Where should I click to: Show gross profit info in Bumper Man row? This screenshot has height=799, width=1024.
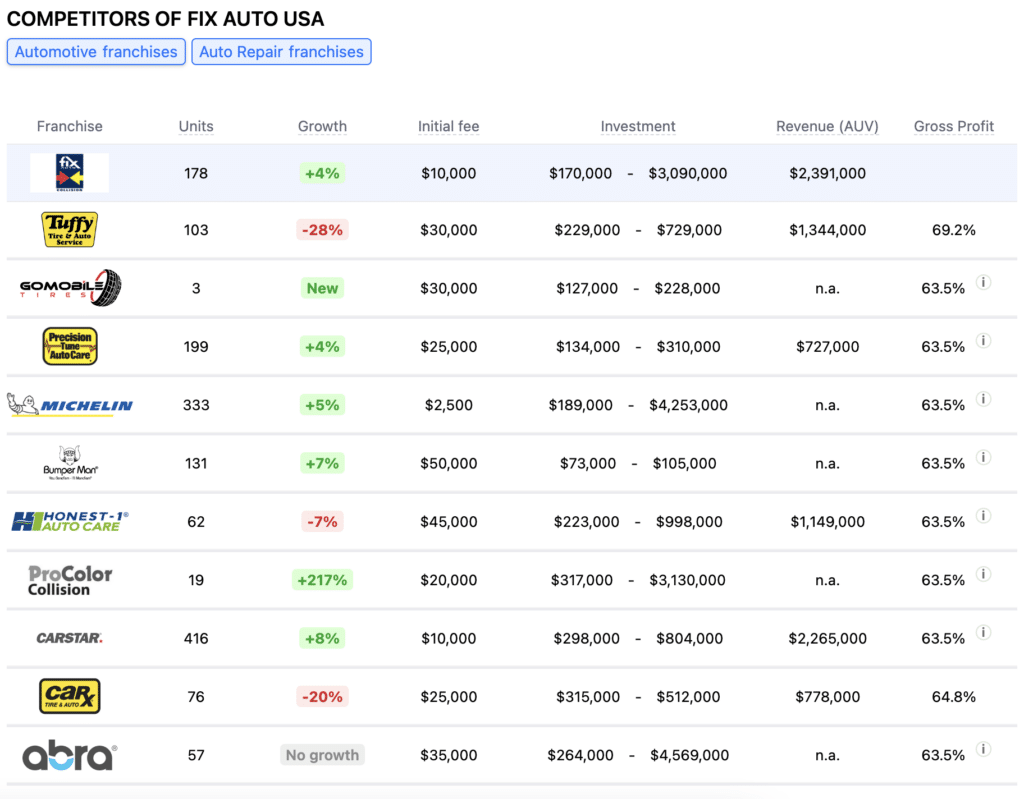984,457
